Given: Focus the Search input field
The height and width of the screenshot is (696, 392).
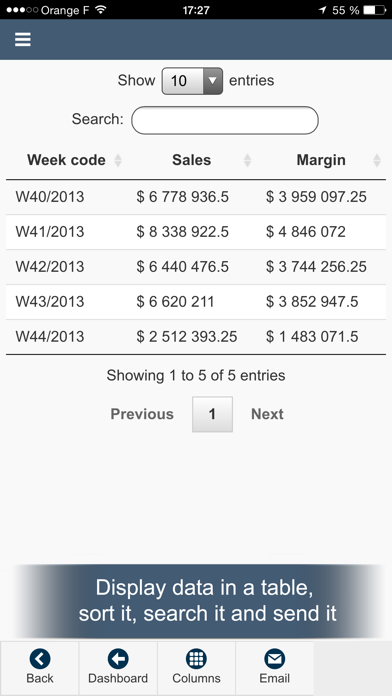Looking at the screenshot, I should coord(225,120).
